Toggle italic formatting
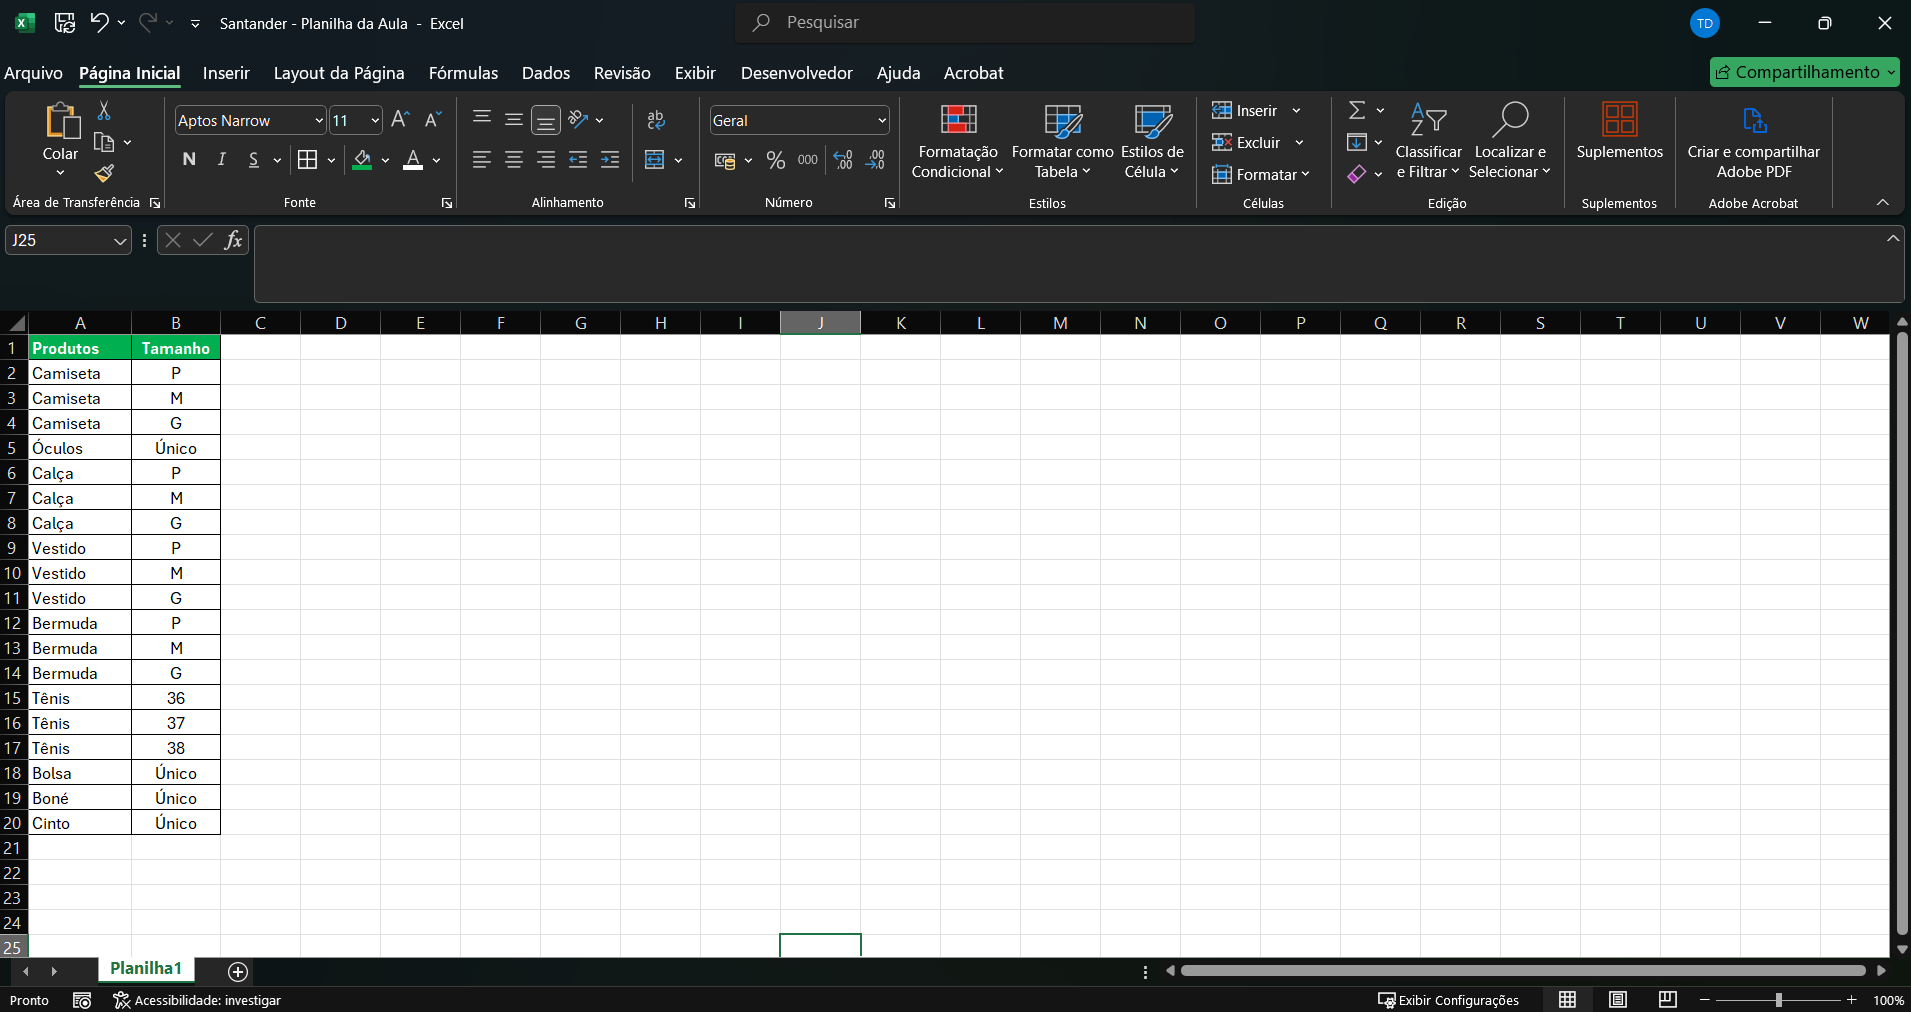The image size is (1911, 1012). [x=222, y=160]
